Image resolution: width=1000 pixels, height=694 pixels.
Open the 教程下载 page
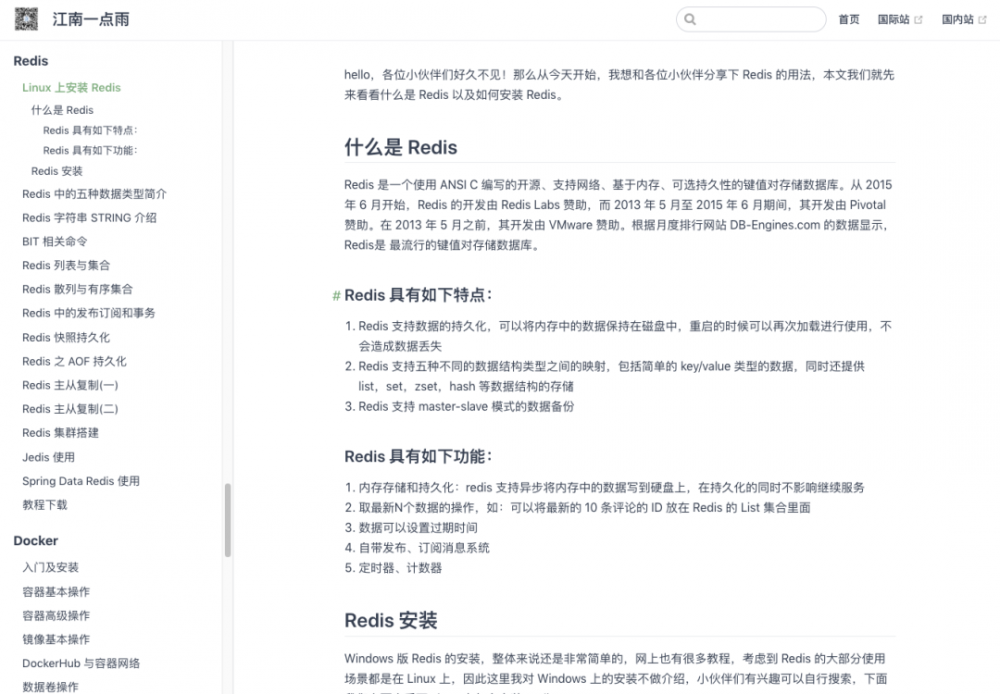click(x=47, y=505)
